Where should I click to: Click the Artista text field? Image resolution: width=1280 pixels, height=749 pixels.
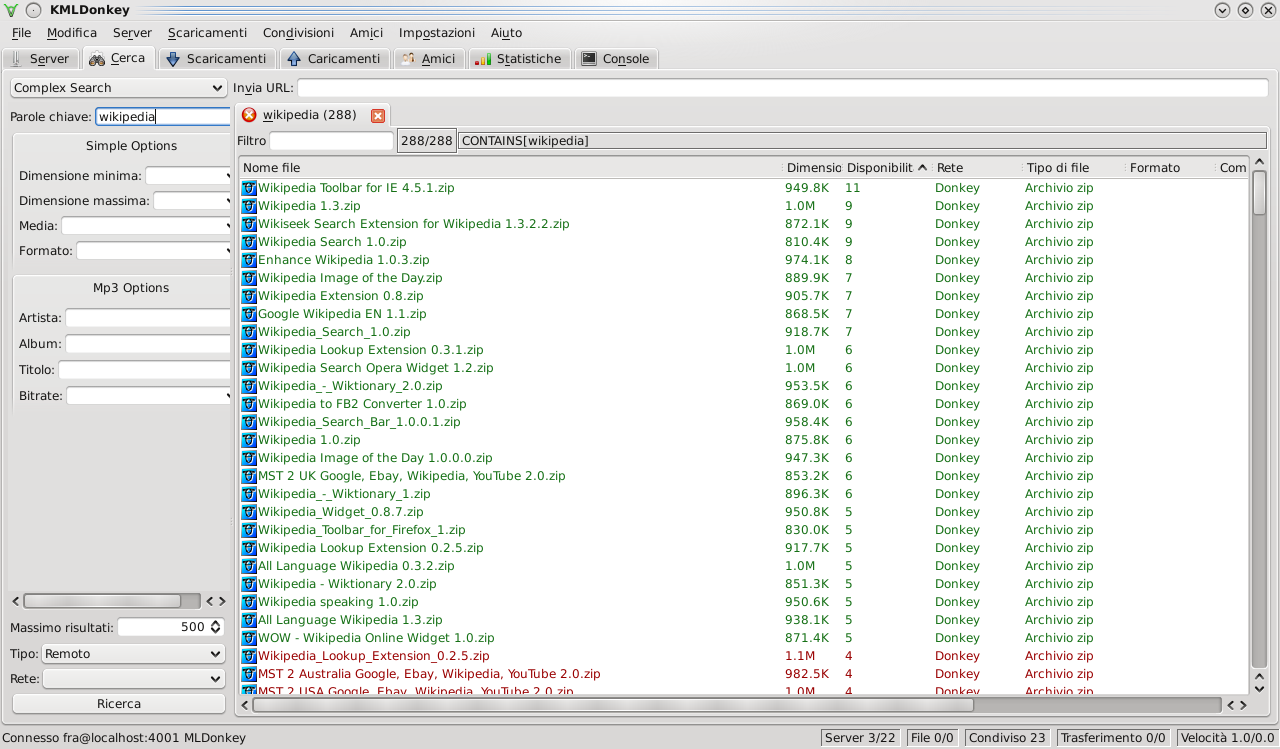point(149,318)
